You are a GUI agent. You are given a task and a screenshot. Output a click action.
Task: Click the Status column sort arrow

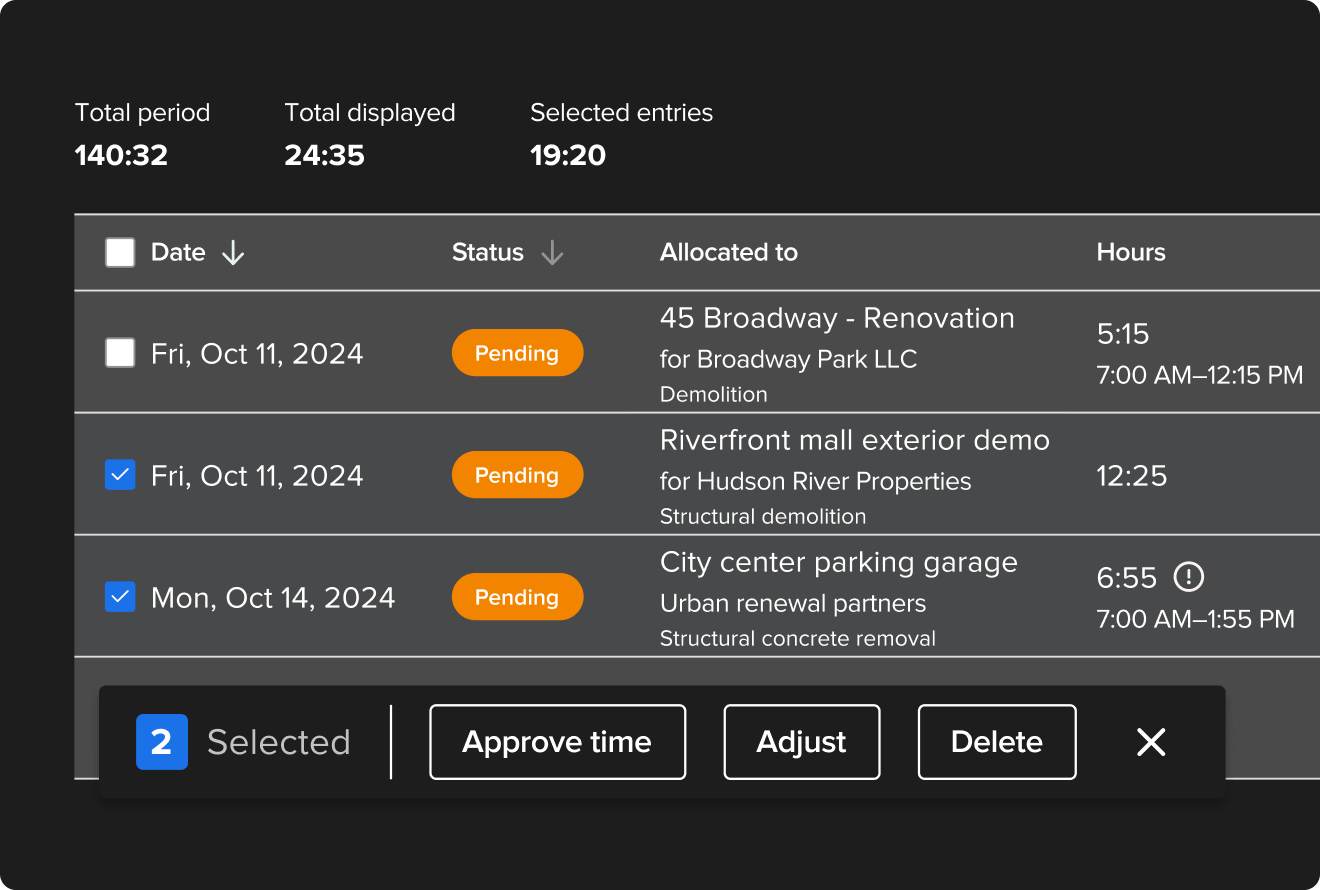point(552,252)
